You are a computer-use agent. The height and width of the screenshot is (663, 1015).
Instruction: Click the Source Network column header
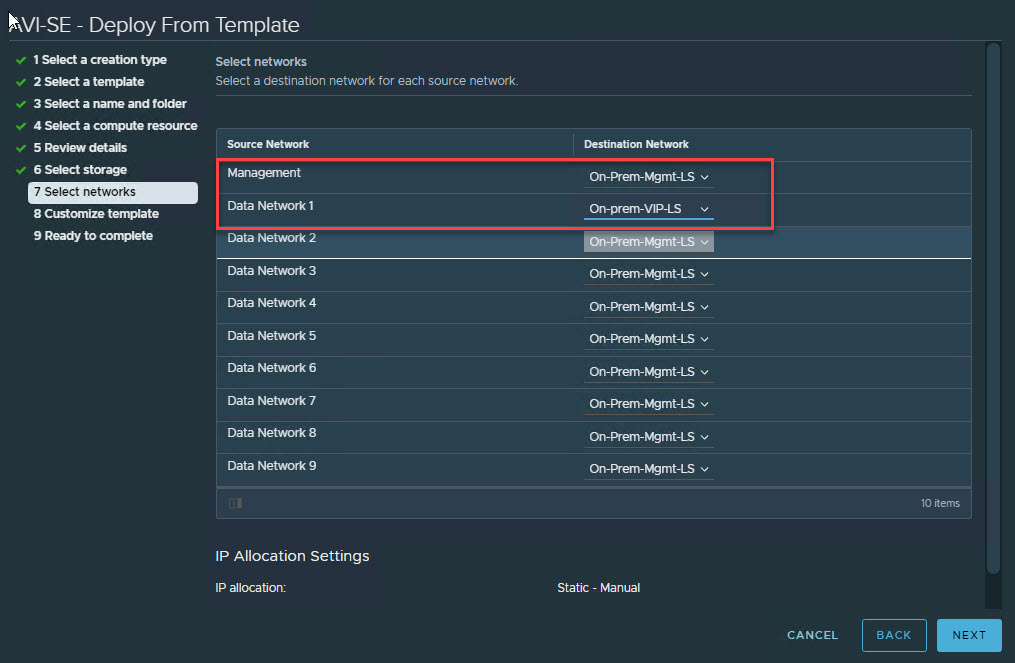pos(268,144)
